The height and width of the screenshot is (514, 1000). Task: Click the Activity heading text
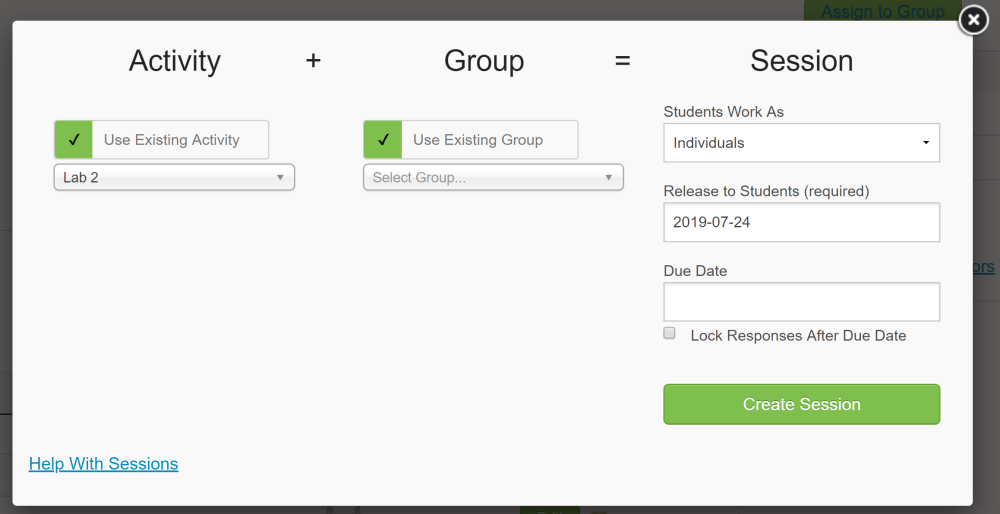tap(174, 61)
